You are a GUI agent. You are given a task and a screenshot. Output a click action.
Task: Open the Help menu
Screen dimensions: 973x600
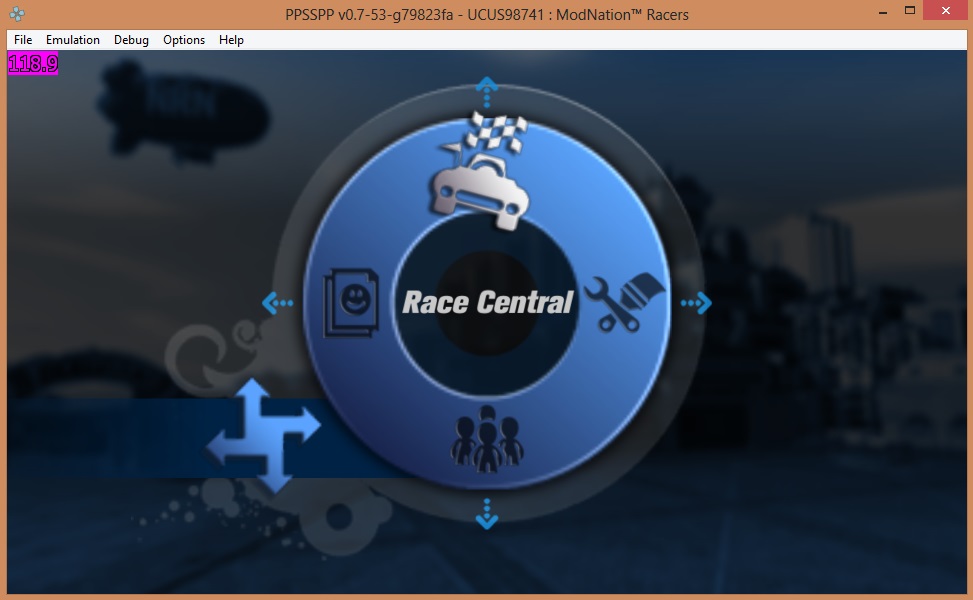point(231,40)
